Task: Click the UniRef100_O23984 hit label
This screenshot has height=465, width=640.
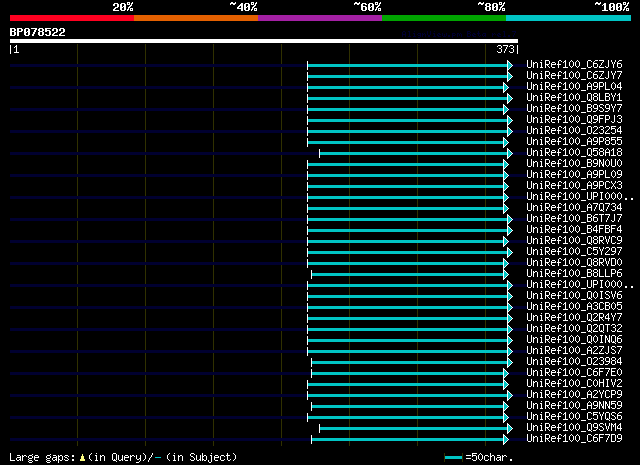Action: point(574,362)
